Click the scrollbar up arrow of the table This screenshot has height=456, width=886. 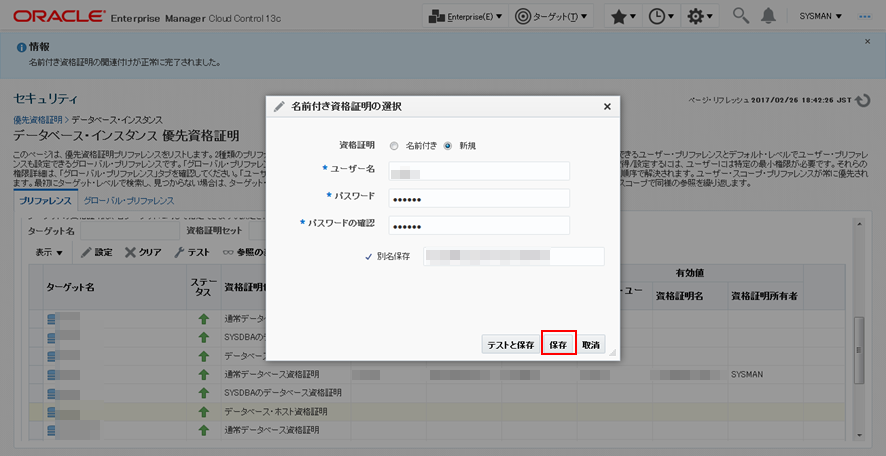click(x=859, y=224)
